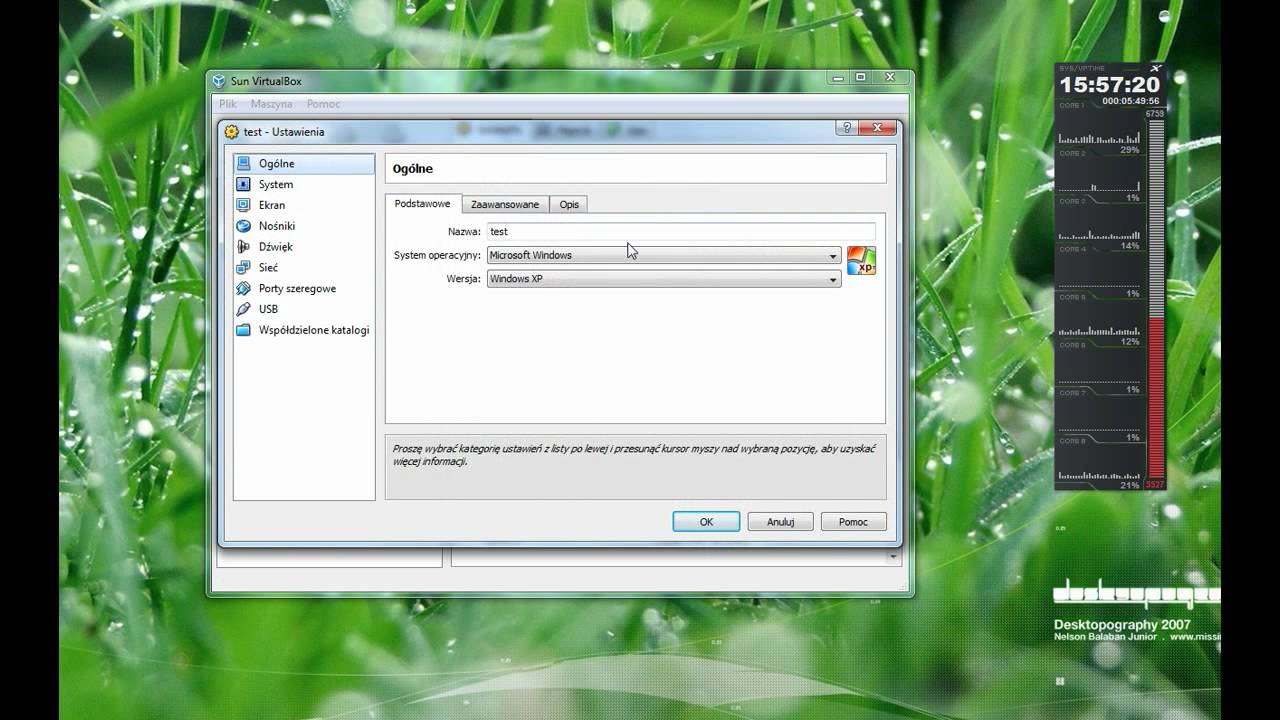Go to Dźwięk settings
The height and width of the screenshot is (720, 1280).
click(x=276, y=247)
